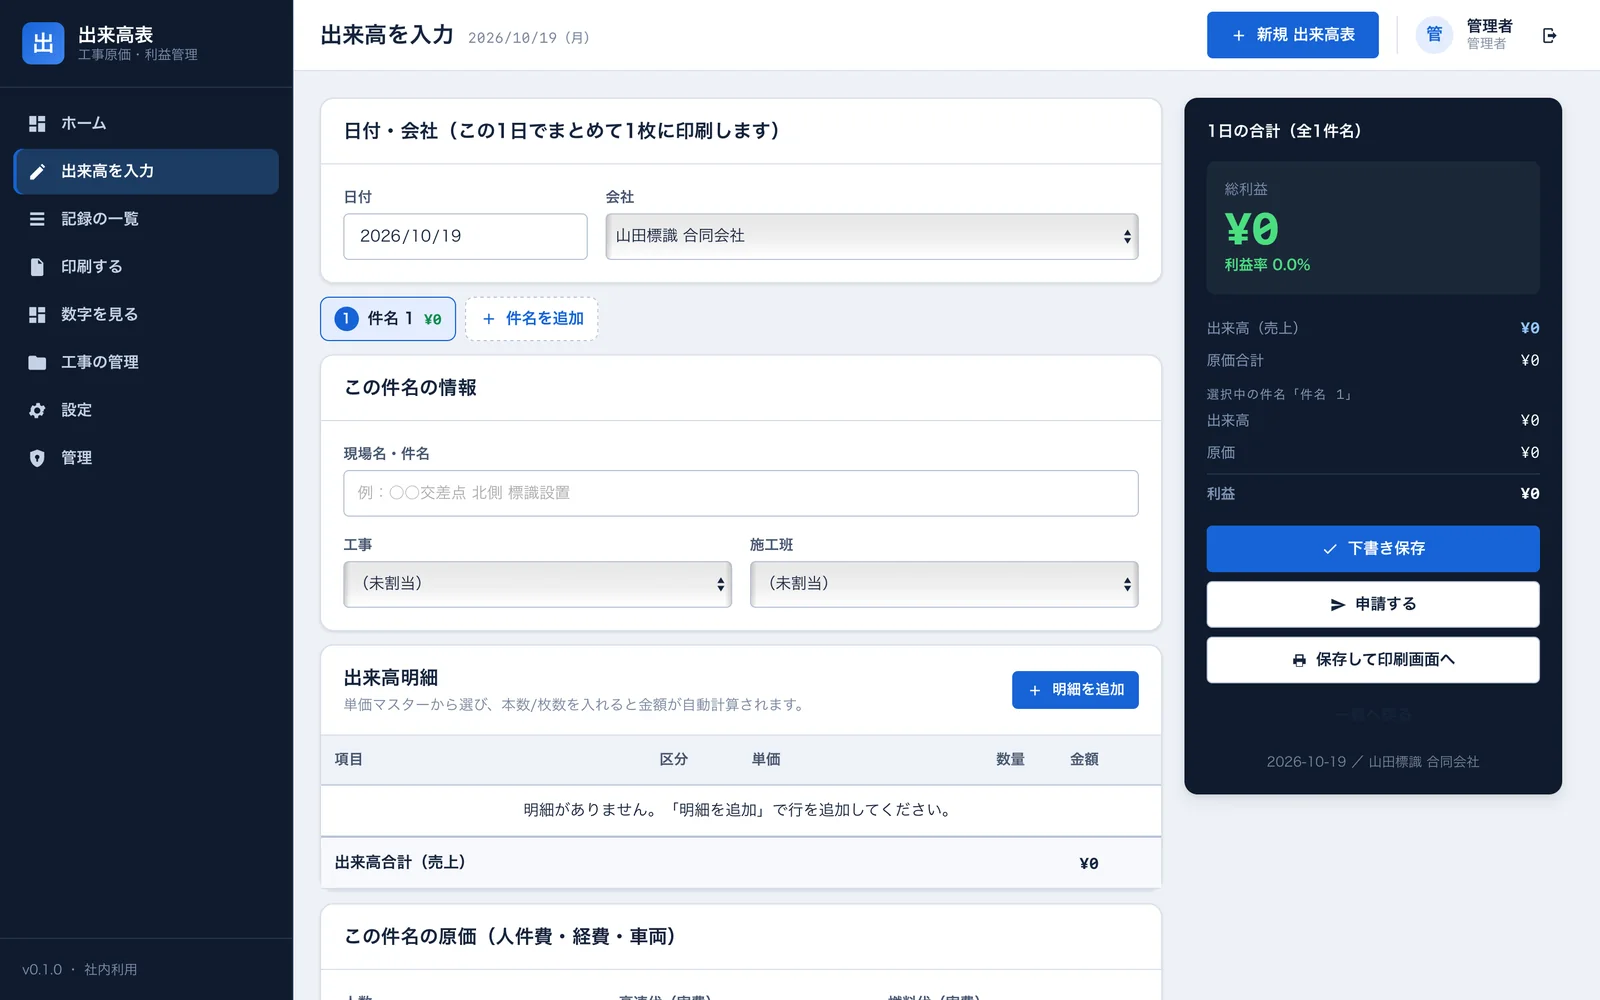
Task: Click the gear icon beside 設定
Action: pyautogui.click(x=37, y=410)
